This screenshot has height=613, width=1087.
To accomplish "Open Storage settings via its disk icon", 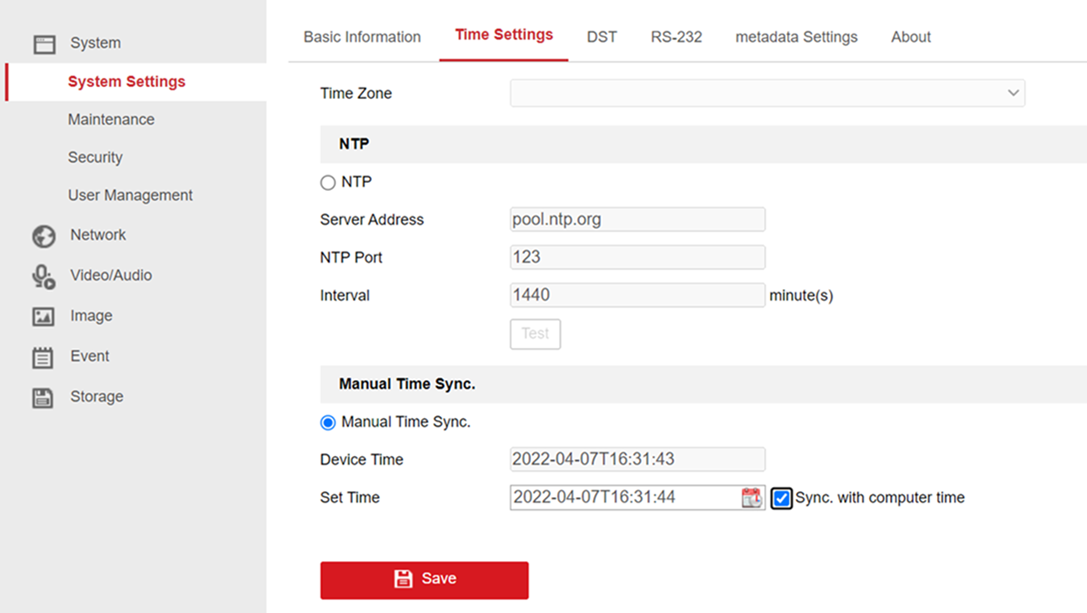I will (43, 396).
